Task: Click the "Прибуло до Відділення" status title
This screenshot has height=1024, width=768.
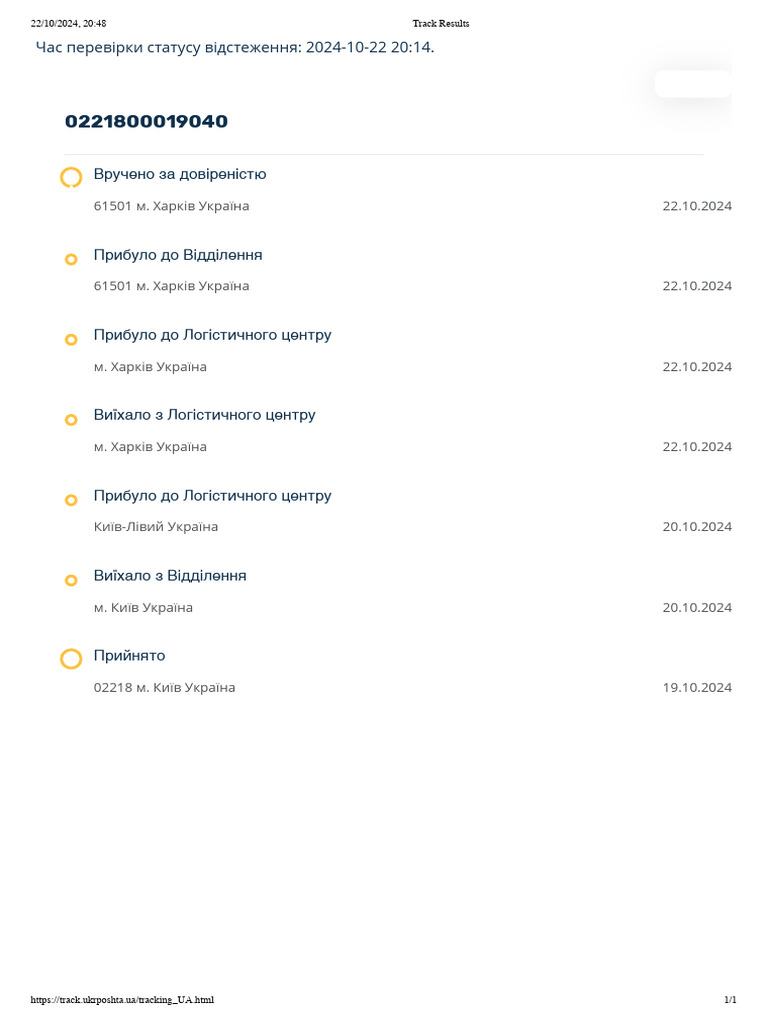Action: (178, 255)
